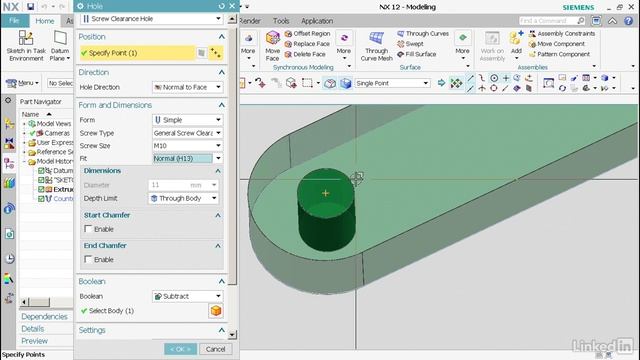Click the Save icon in title bar

click(31, 7)
